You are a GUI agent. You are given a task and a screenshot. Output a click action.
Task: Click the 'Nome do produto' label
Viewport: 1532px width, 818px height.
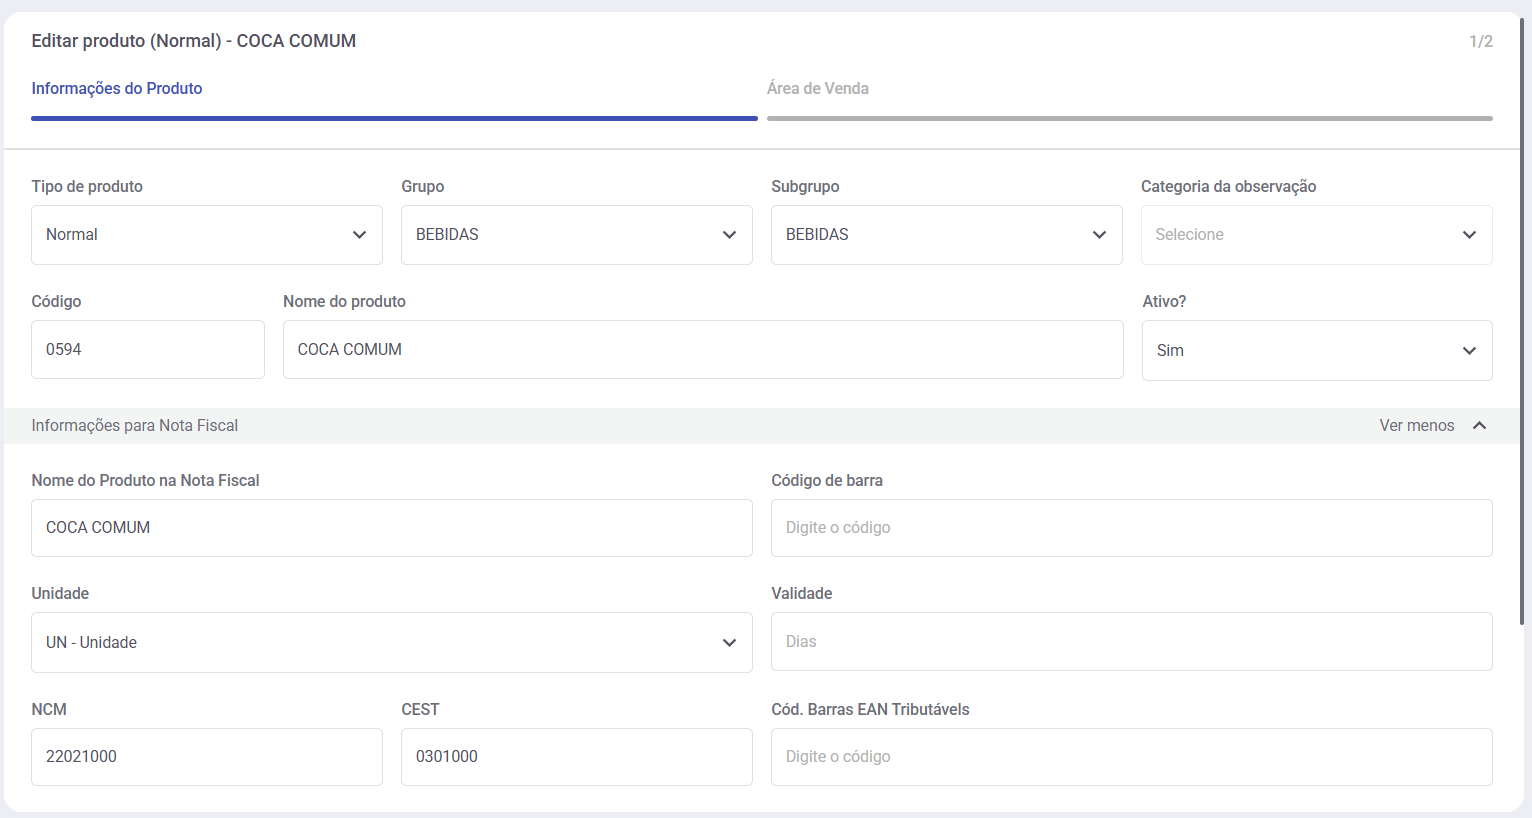point(344,301)
